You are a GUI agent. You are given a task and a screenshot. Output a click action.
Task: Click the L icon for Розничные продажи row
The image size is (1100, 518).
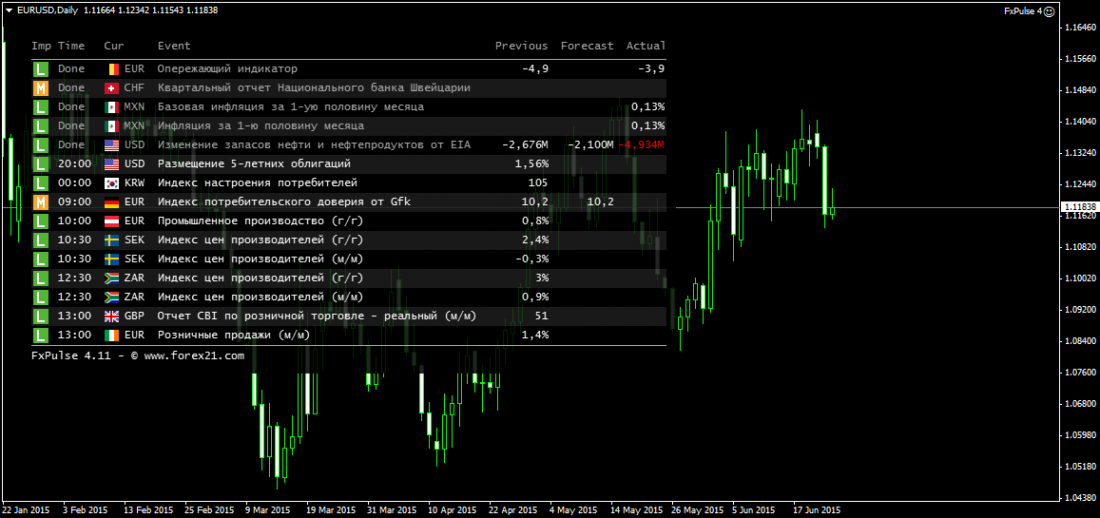coord(41,335)
